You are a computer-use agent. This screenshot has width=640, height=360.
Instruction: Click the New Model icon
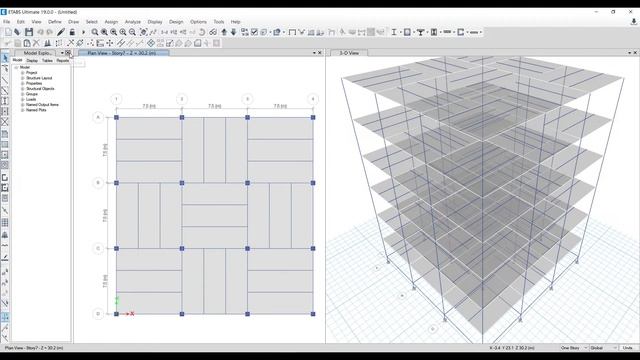click(8, 32)
